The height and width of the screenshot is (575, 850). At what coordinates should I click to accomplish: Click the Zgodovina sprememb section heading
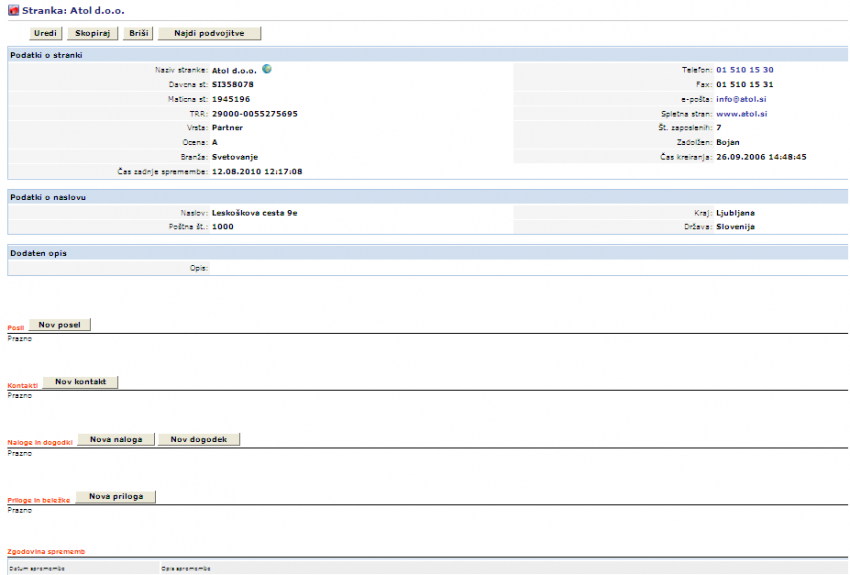pos(46,551)
